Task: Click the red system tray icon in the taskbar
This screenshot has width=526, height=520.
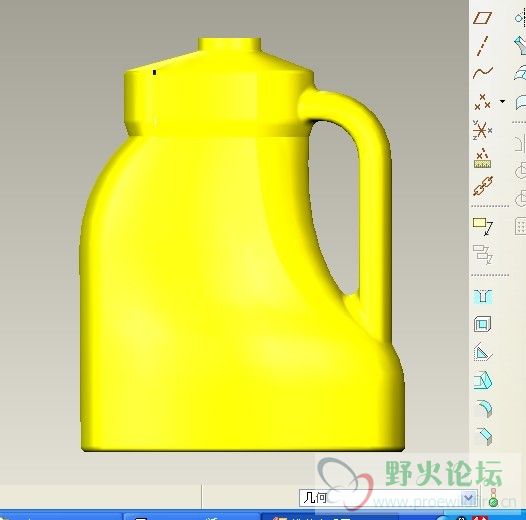Action: [480, 518]
